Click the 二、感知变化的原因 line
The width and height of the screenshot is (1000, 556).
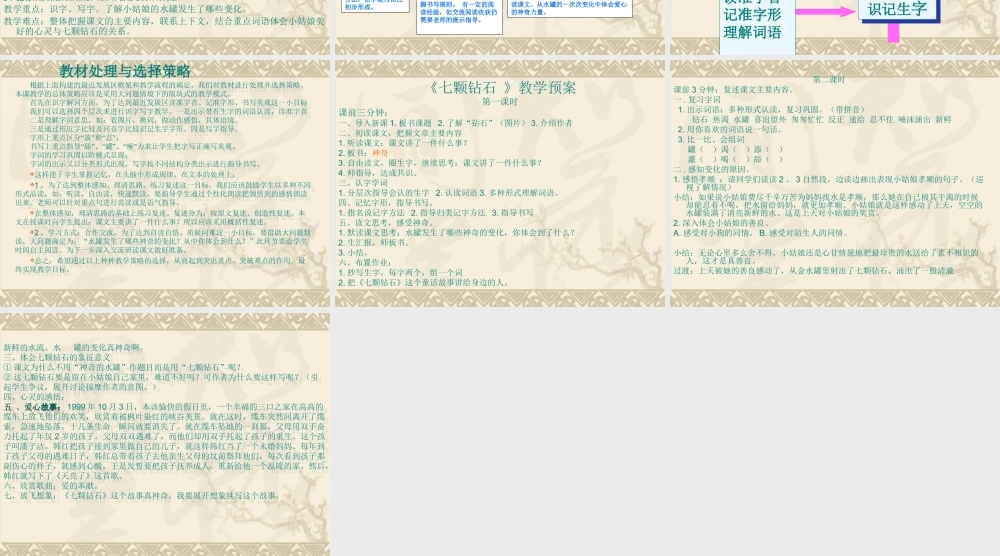[712, 169]
